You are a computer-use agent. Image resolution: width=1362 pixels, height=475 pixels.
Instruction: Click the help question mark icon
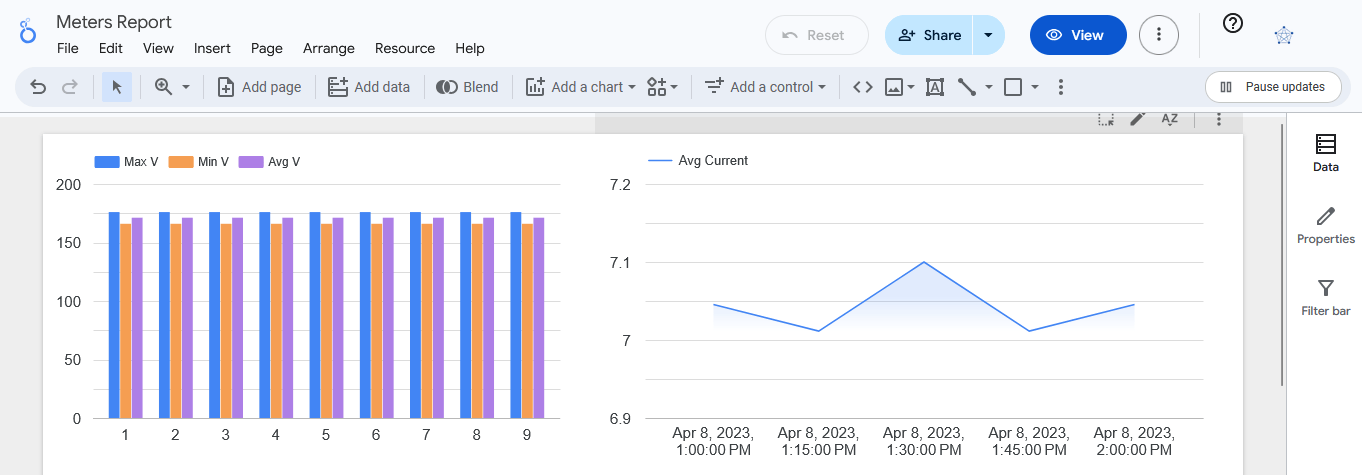pyautogui.click(x=1233, y=23)
